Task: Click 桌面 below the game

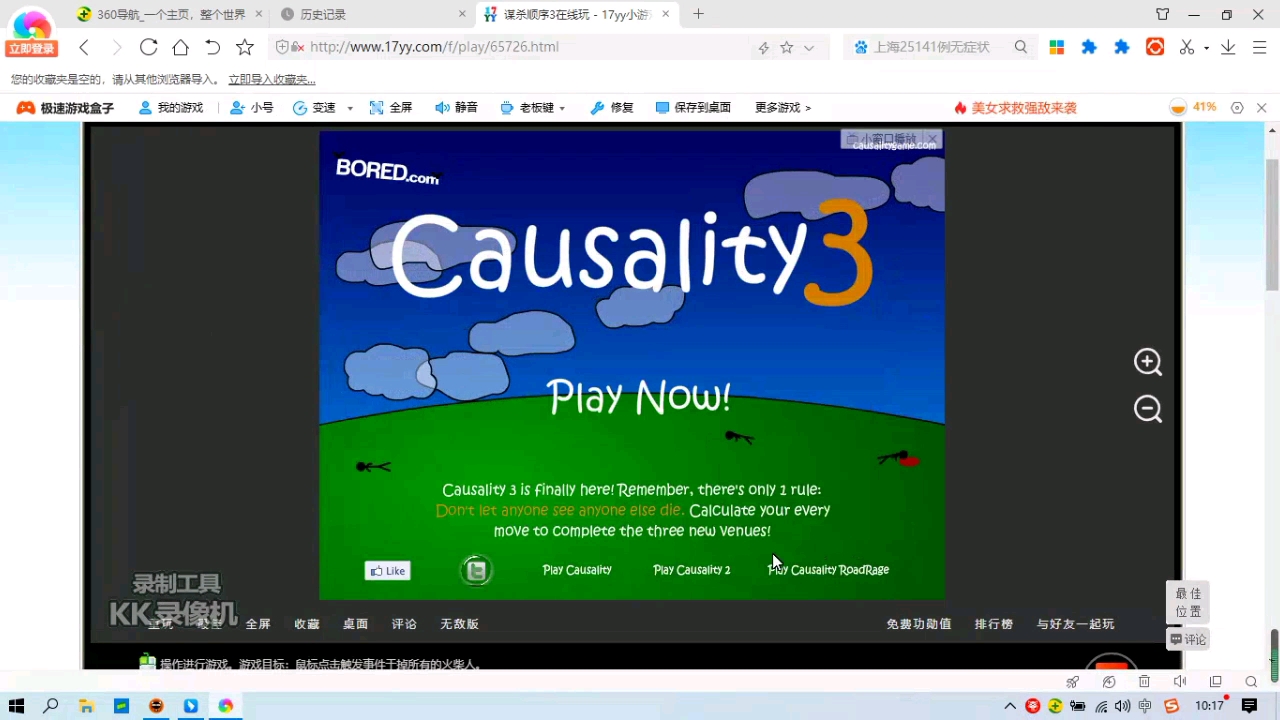Action: [356, 624]
